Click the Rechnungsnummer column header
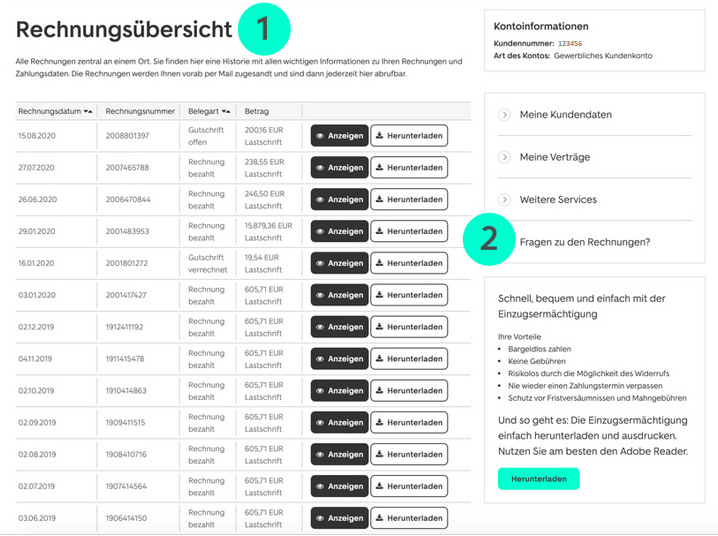Viewport: 718px width, 536px height. coord(140,111)
